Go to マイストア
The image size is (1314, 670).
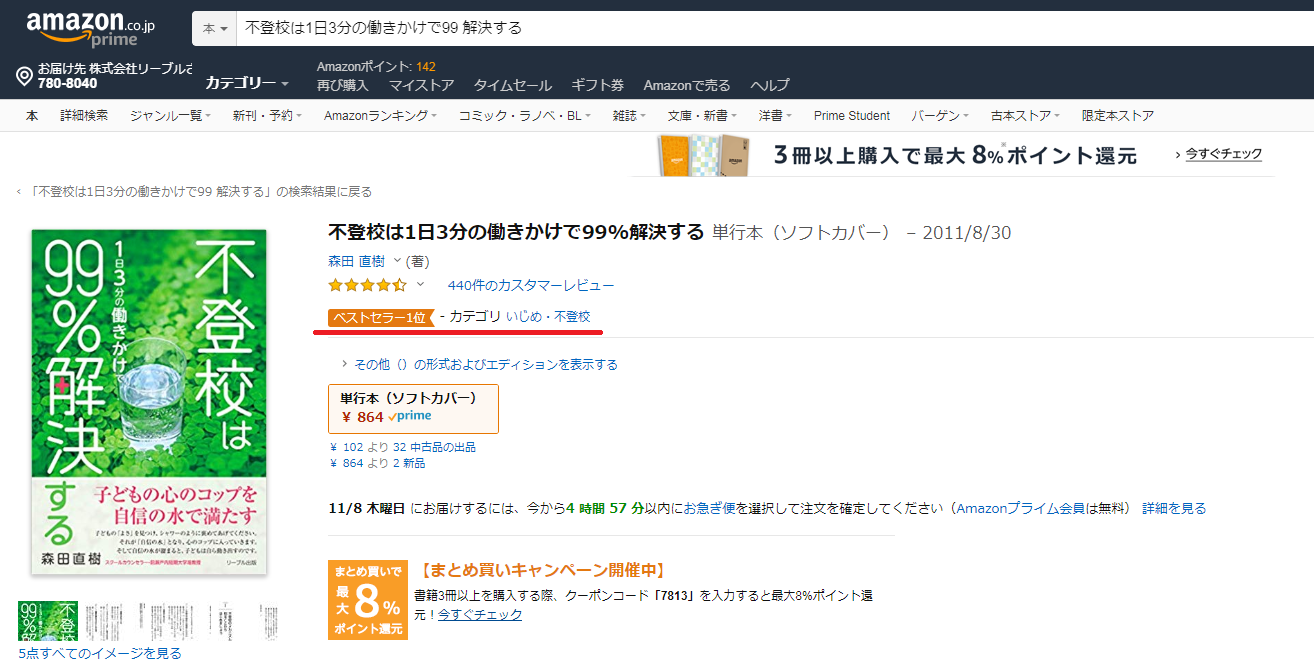point(422,86)
